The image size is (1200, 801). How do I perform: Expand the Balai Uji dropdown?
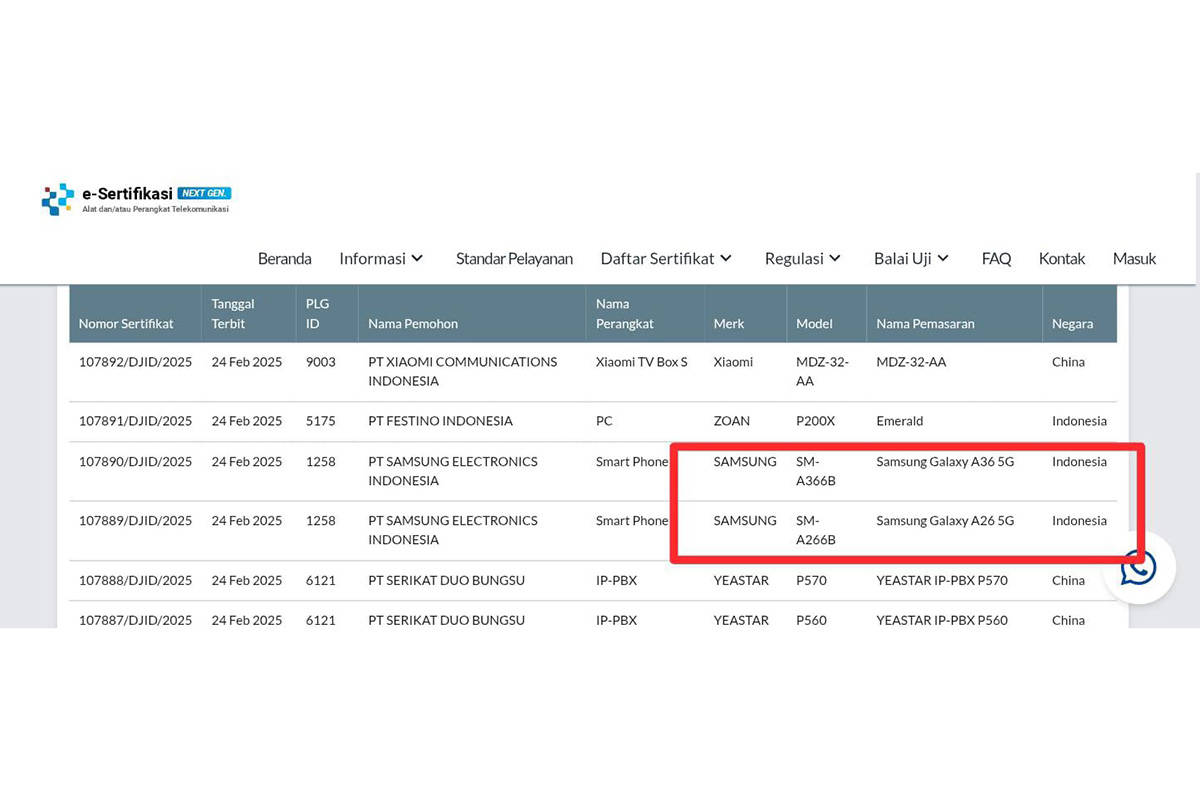[911, 258]
